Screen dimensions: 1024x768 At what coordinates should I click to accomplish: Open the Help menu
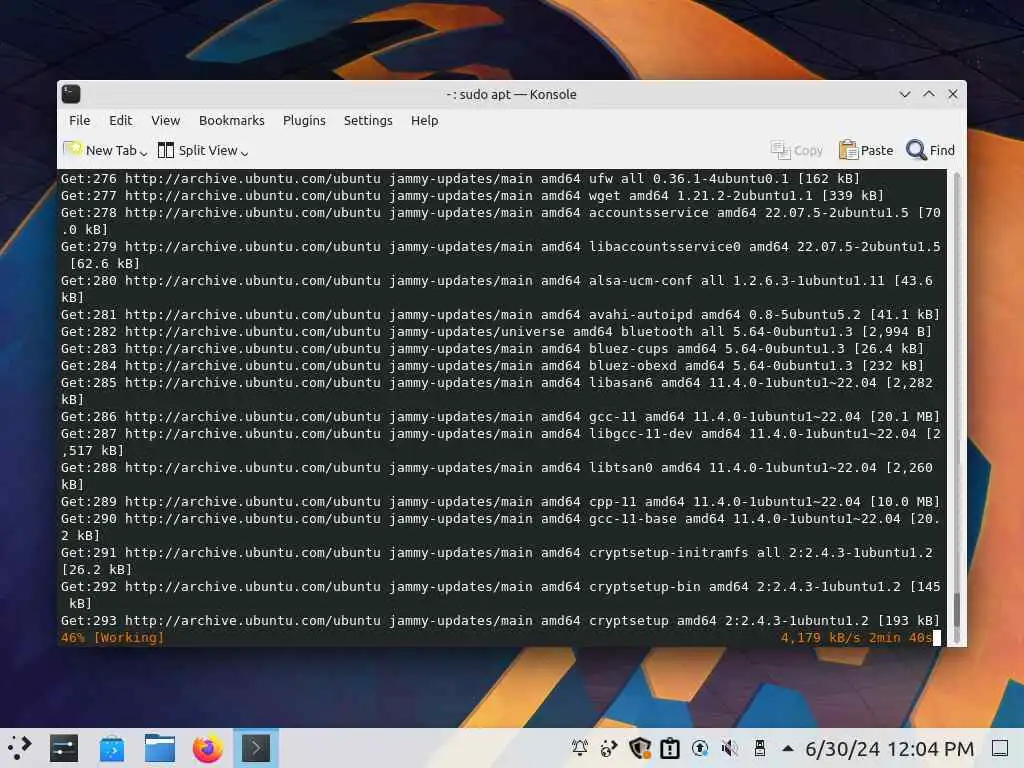tap(424, 120)
